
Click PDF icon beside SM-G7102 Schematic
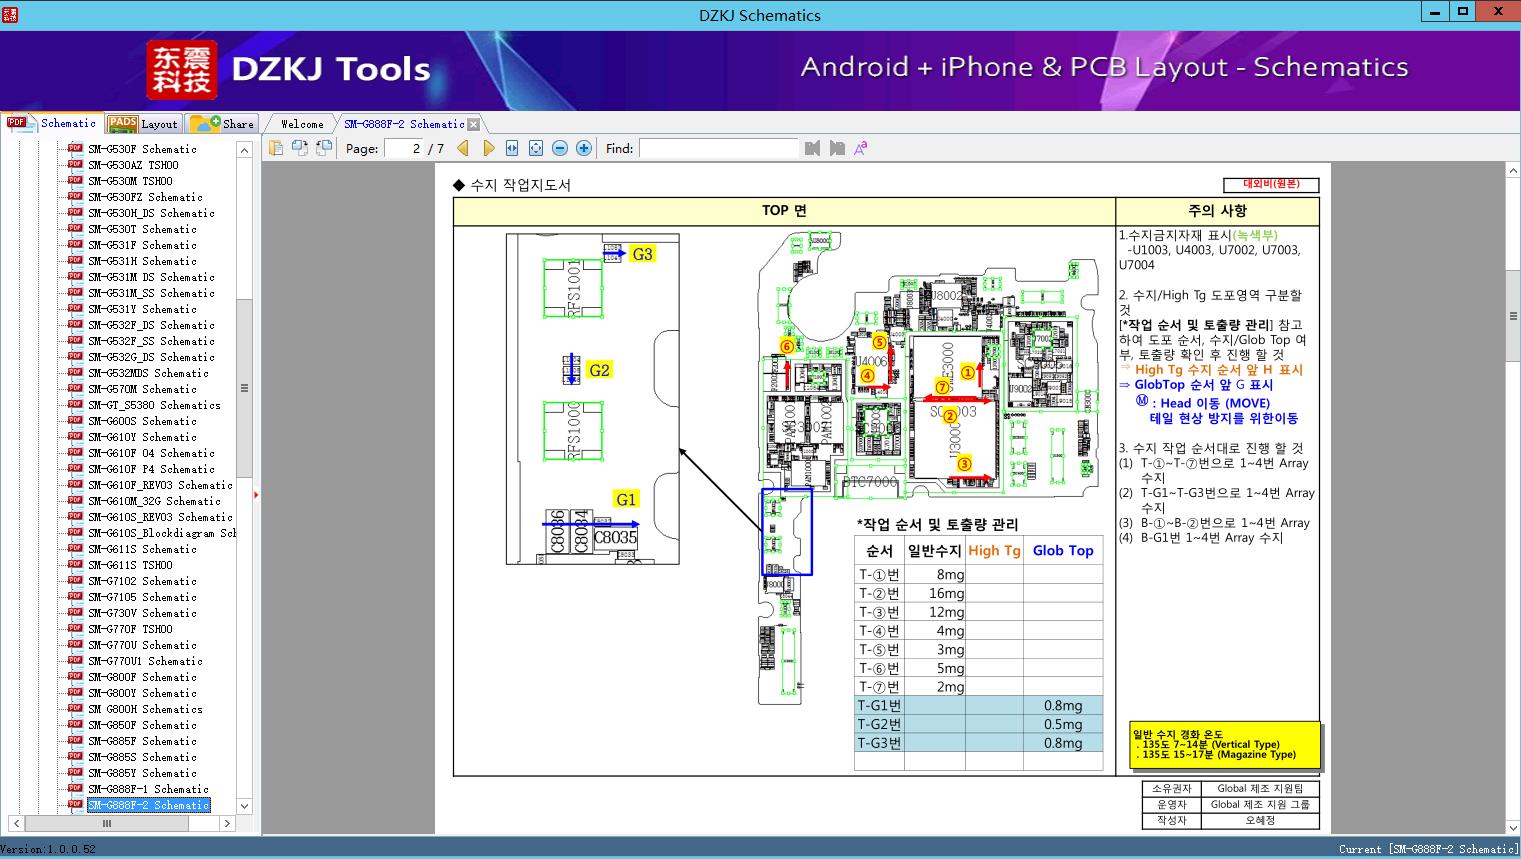75,580
